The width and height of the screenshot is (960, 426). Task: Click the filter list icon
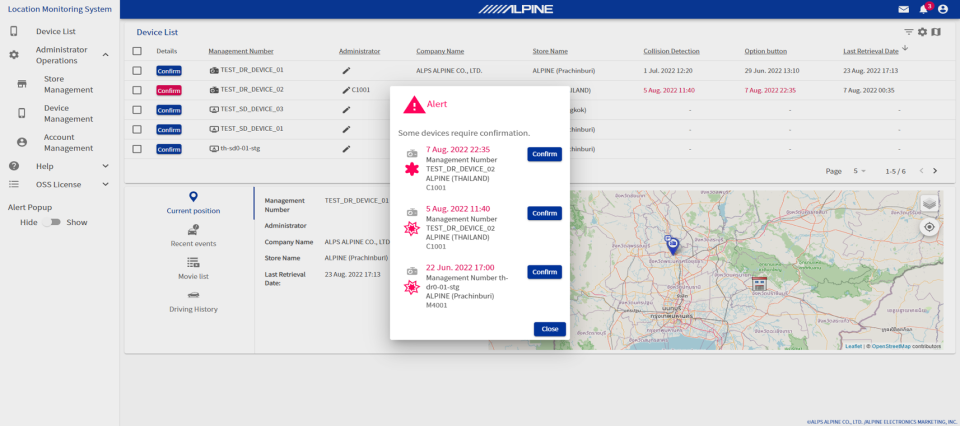pos(909,32)
